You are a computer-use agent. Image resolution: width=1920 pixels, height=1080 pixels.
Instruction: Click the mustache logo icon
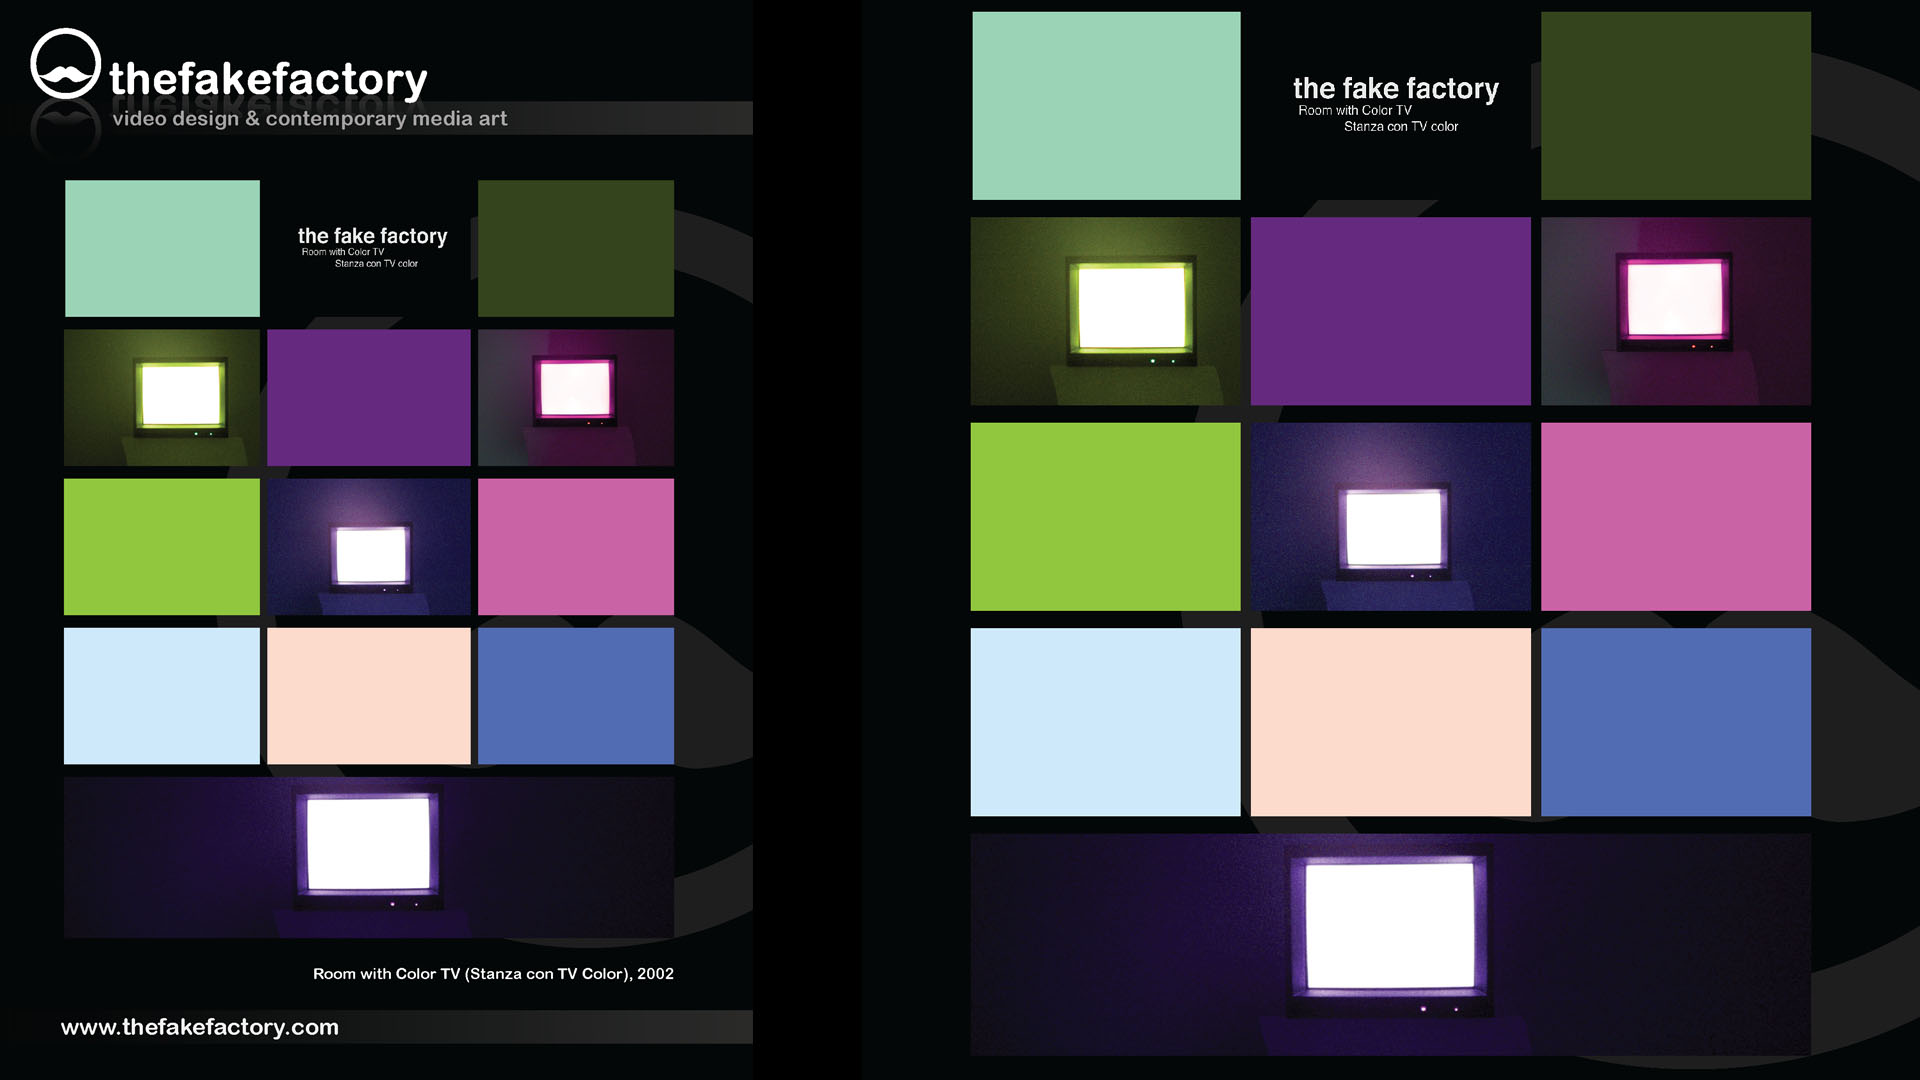tap(65, 64)
